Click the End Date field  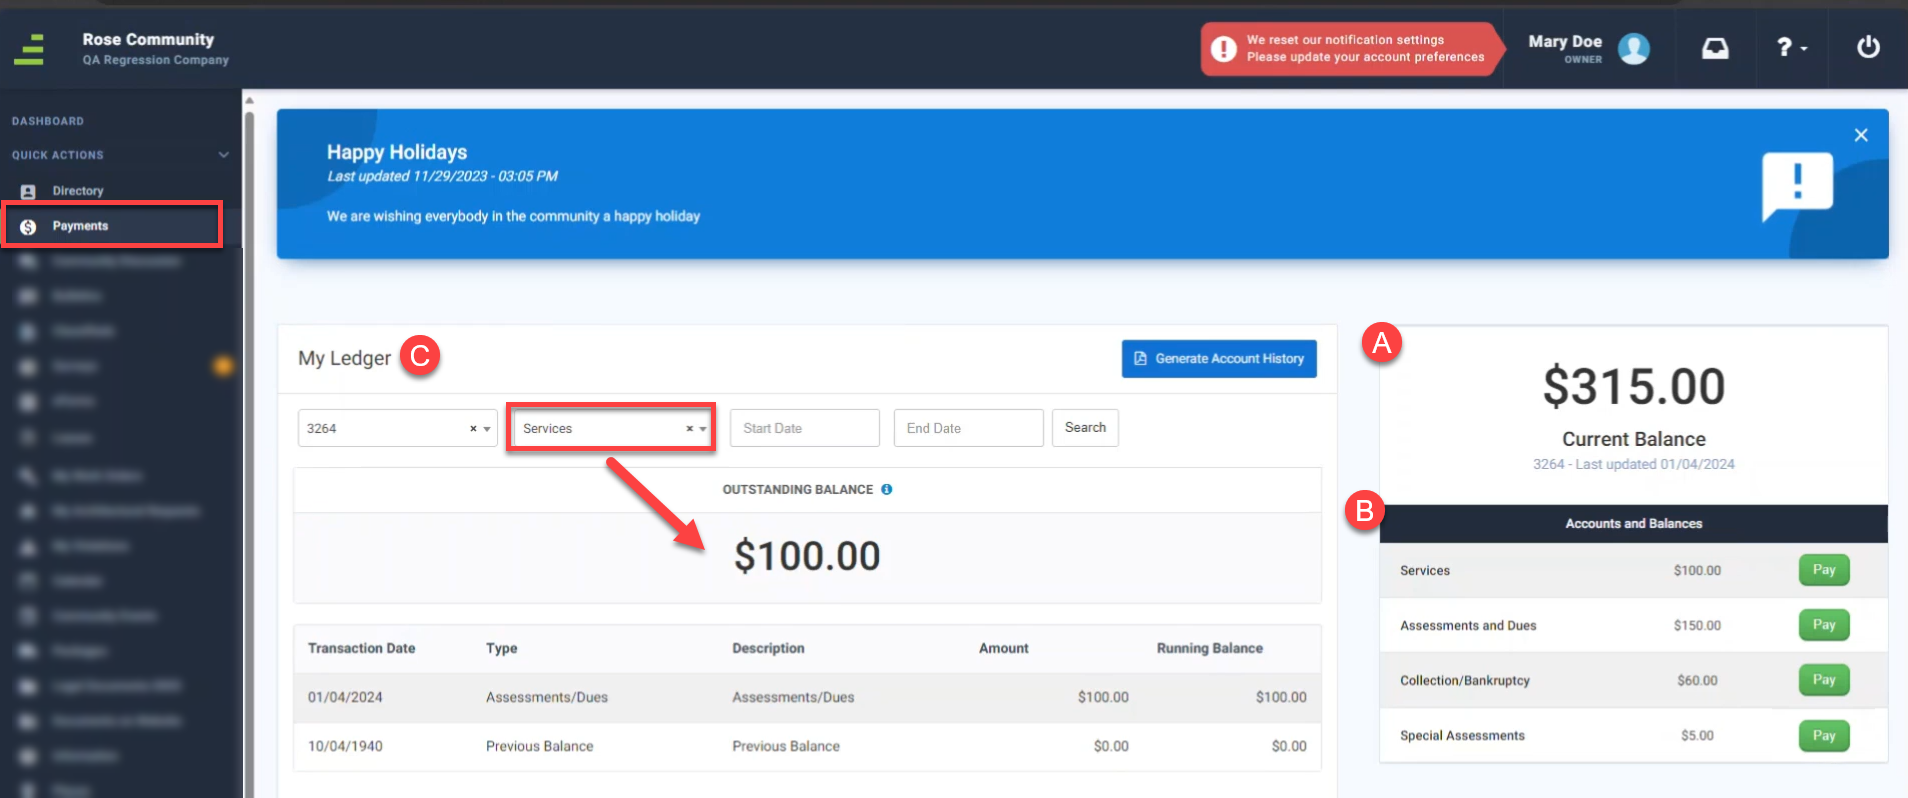point(969,428)
